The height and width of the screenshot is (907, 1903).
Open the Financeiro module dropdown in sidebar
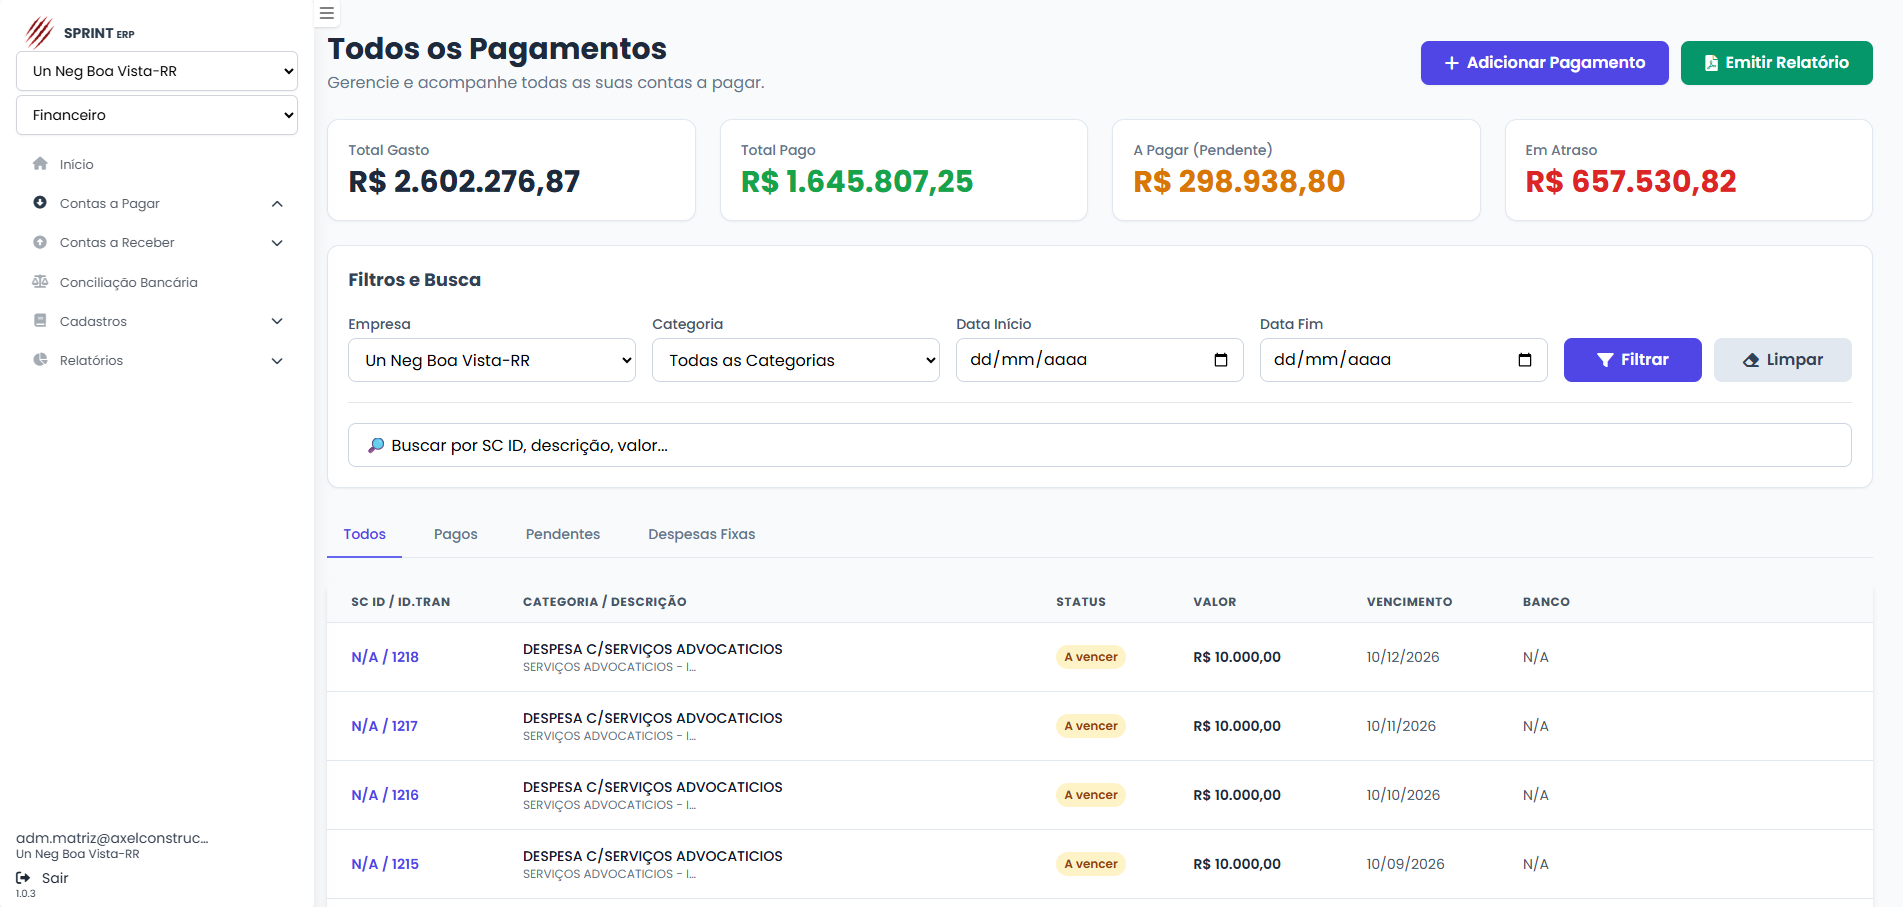click(x=157, y=115)
